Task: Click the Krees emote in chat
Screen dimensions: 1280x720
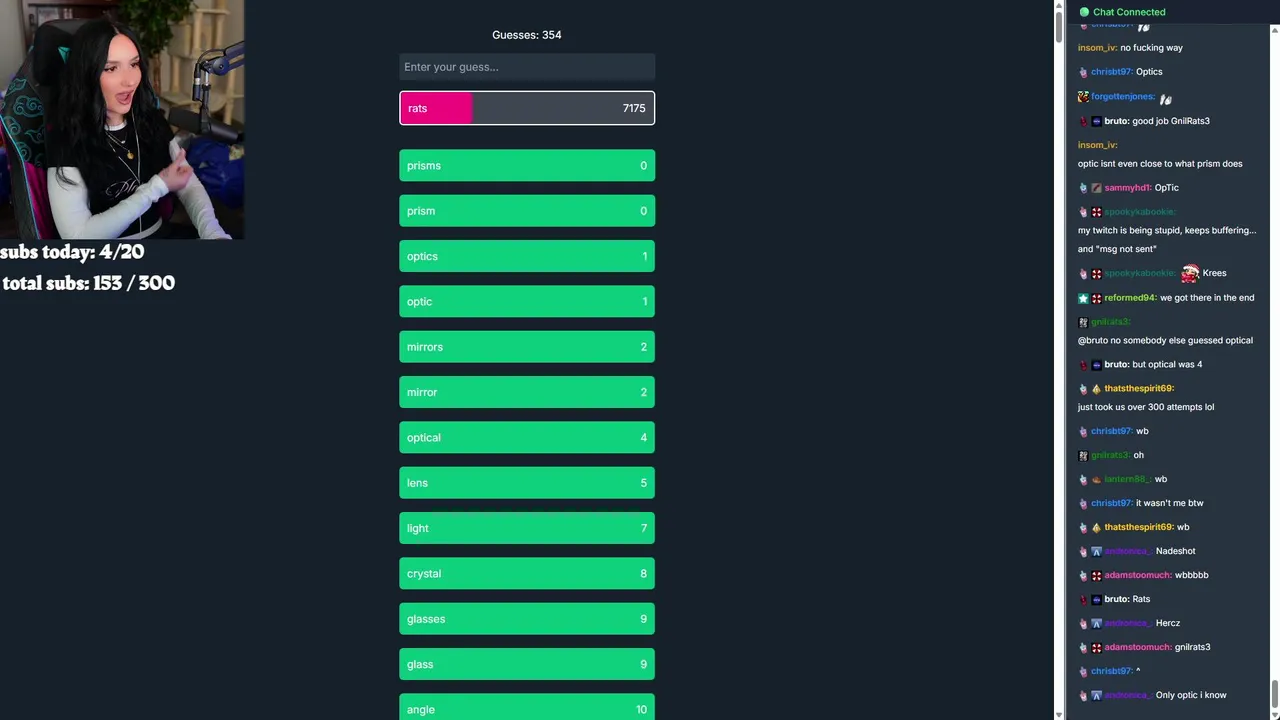Action: 1189,273
